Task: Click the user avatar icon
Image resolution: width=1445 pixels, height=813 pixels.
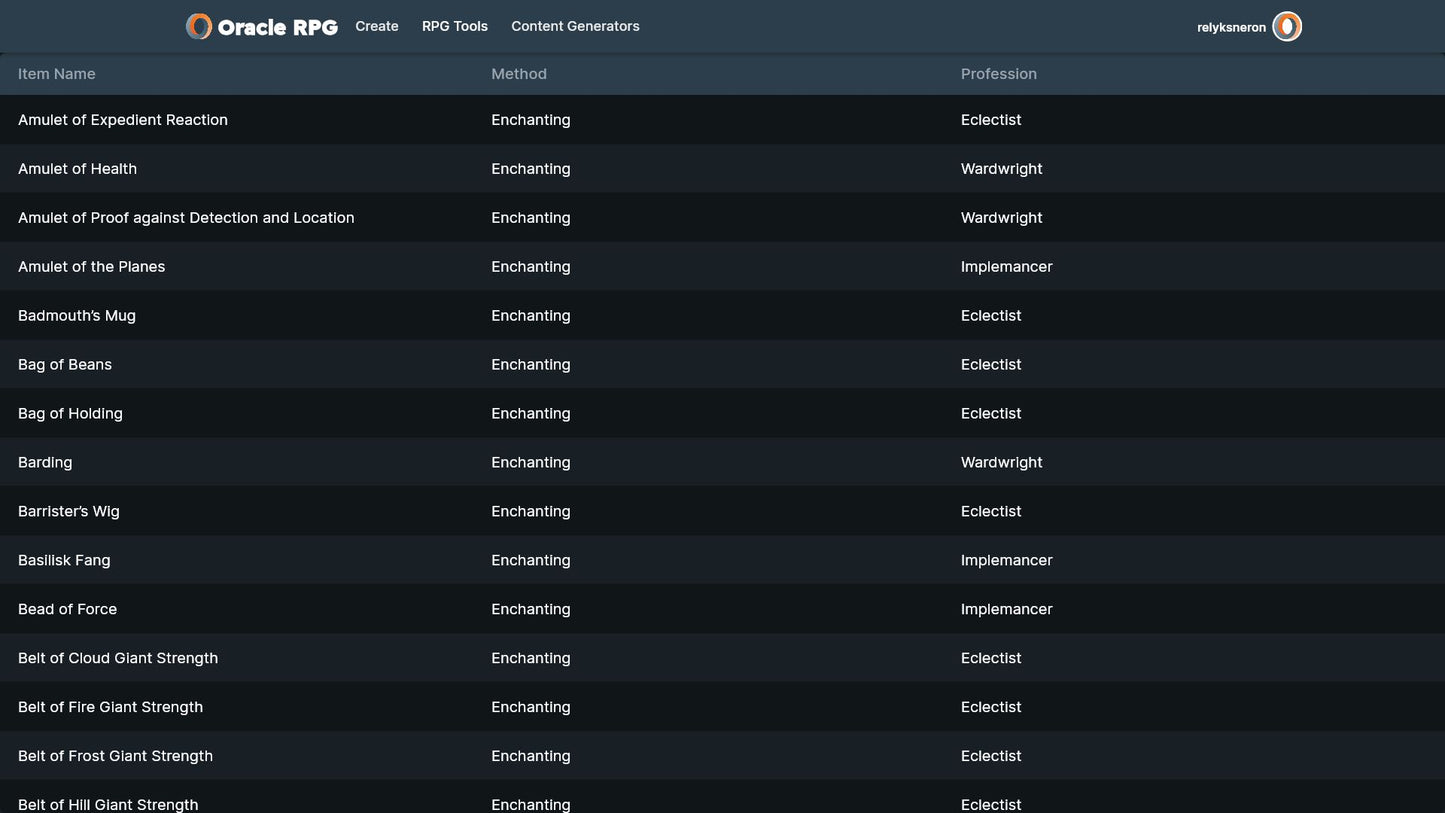Action: 1287,27
